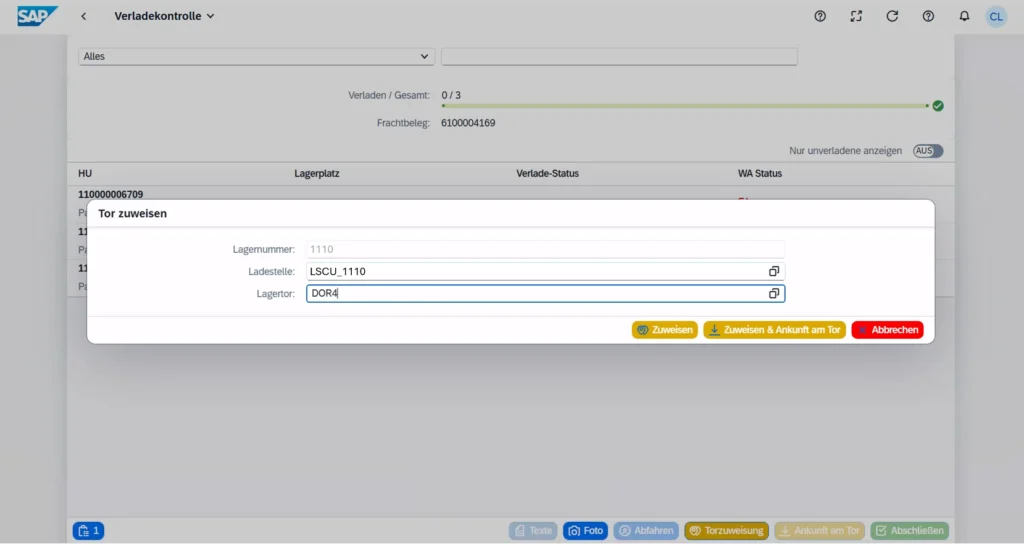Click the Ankunft am Tor footer button
The width and height of the screenshot is (1024, 544).
(820, 531)
